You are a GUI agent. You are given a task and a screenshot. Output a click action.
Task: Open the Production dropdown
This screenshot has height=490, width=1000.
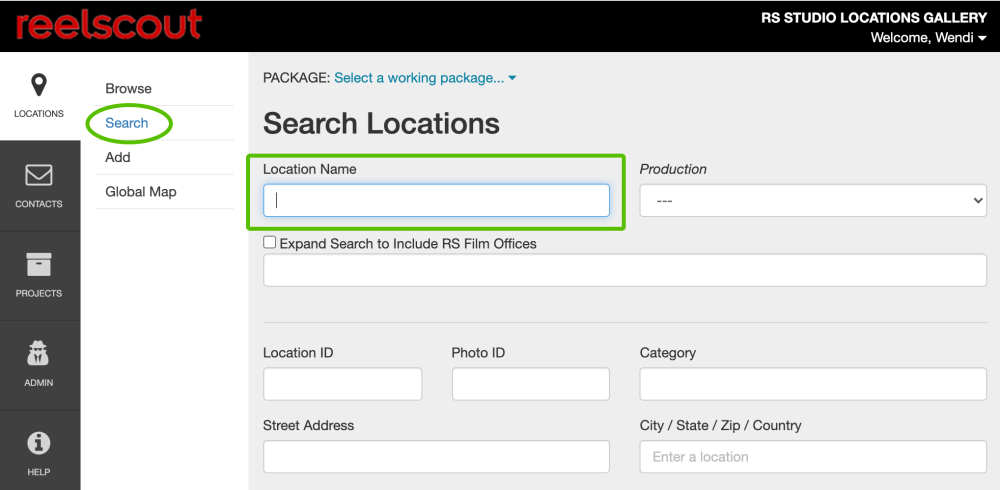coord(813,200)
